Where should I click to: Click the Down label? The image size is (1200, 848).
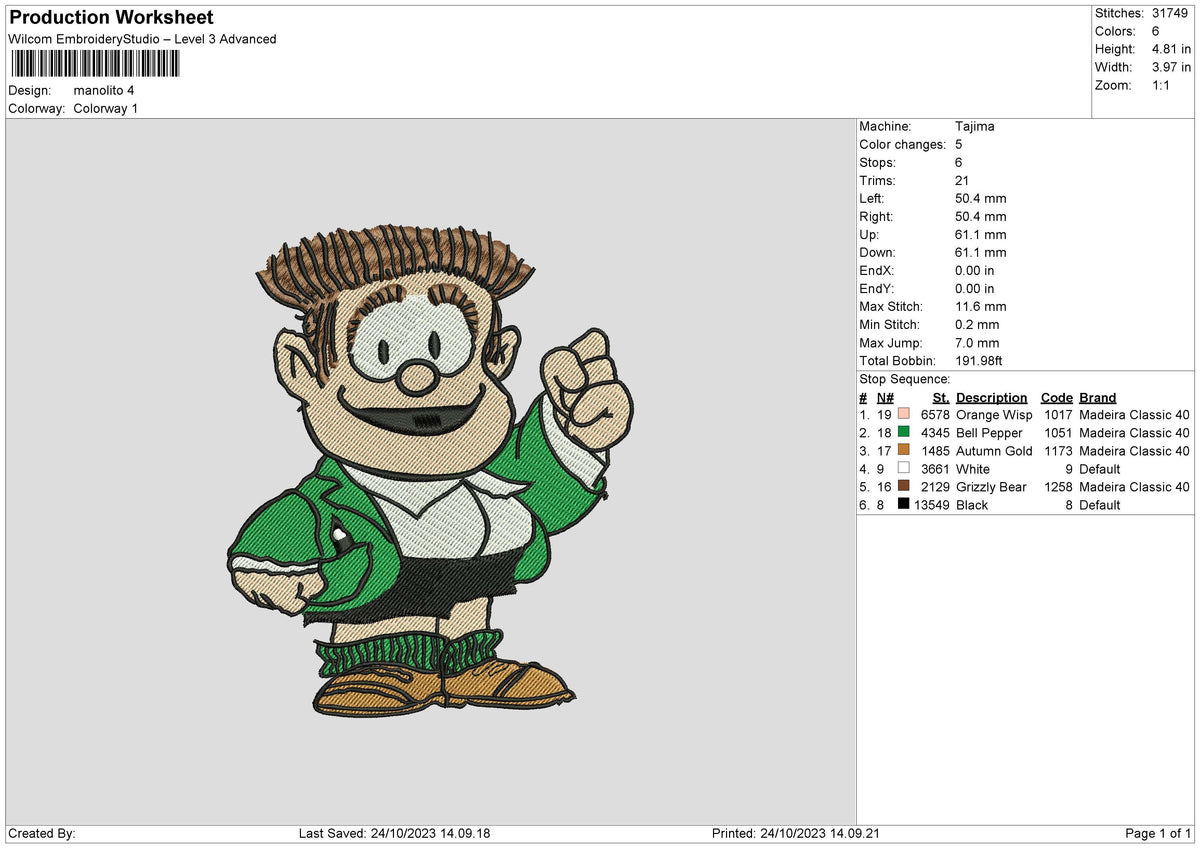pyautogui.click(x=878, y=252)
